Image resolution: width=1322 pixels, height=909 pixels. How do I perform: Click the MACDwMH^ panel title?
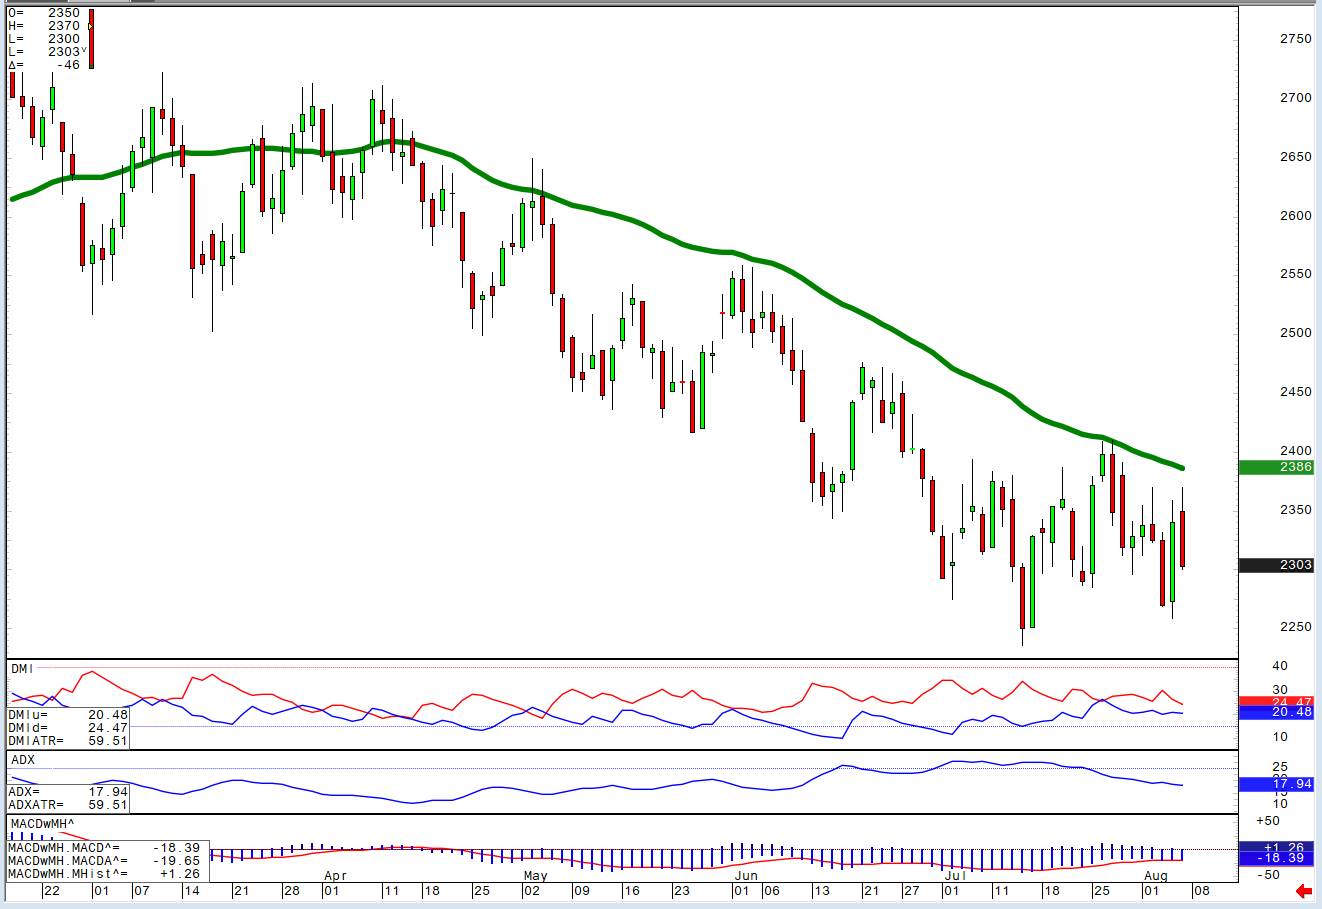tap(40, 823)
